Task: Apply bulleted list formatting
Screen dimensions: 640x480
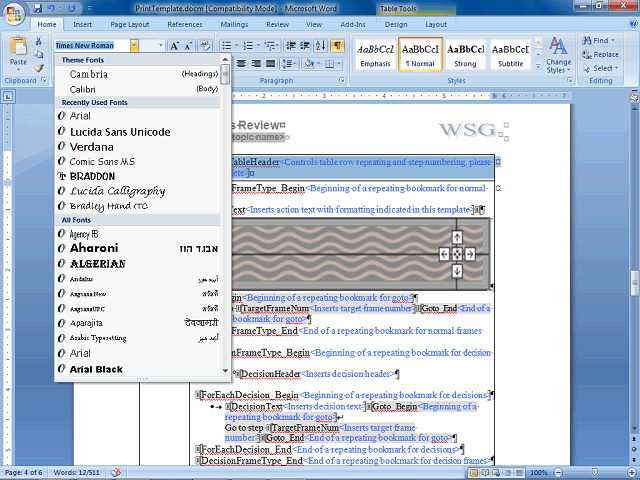Action: click(229, 45)
